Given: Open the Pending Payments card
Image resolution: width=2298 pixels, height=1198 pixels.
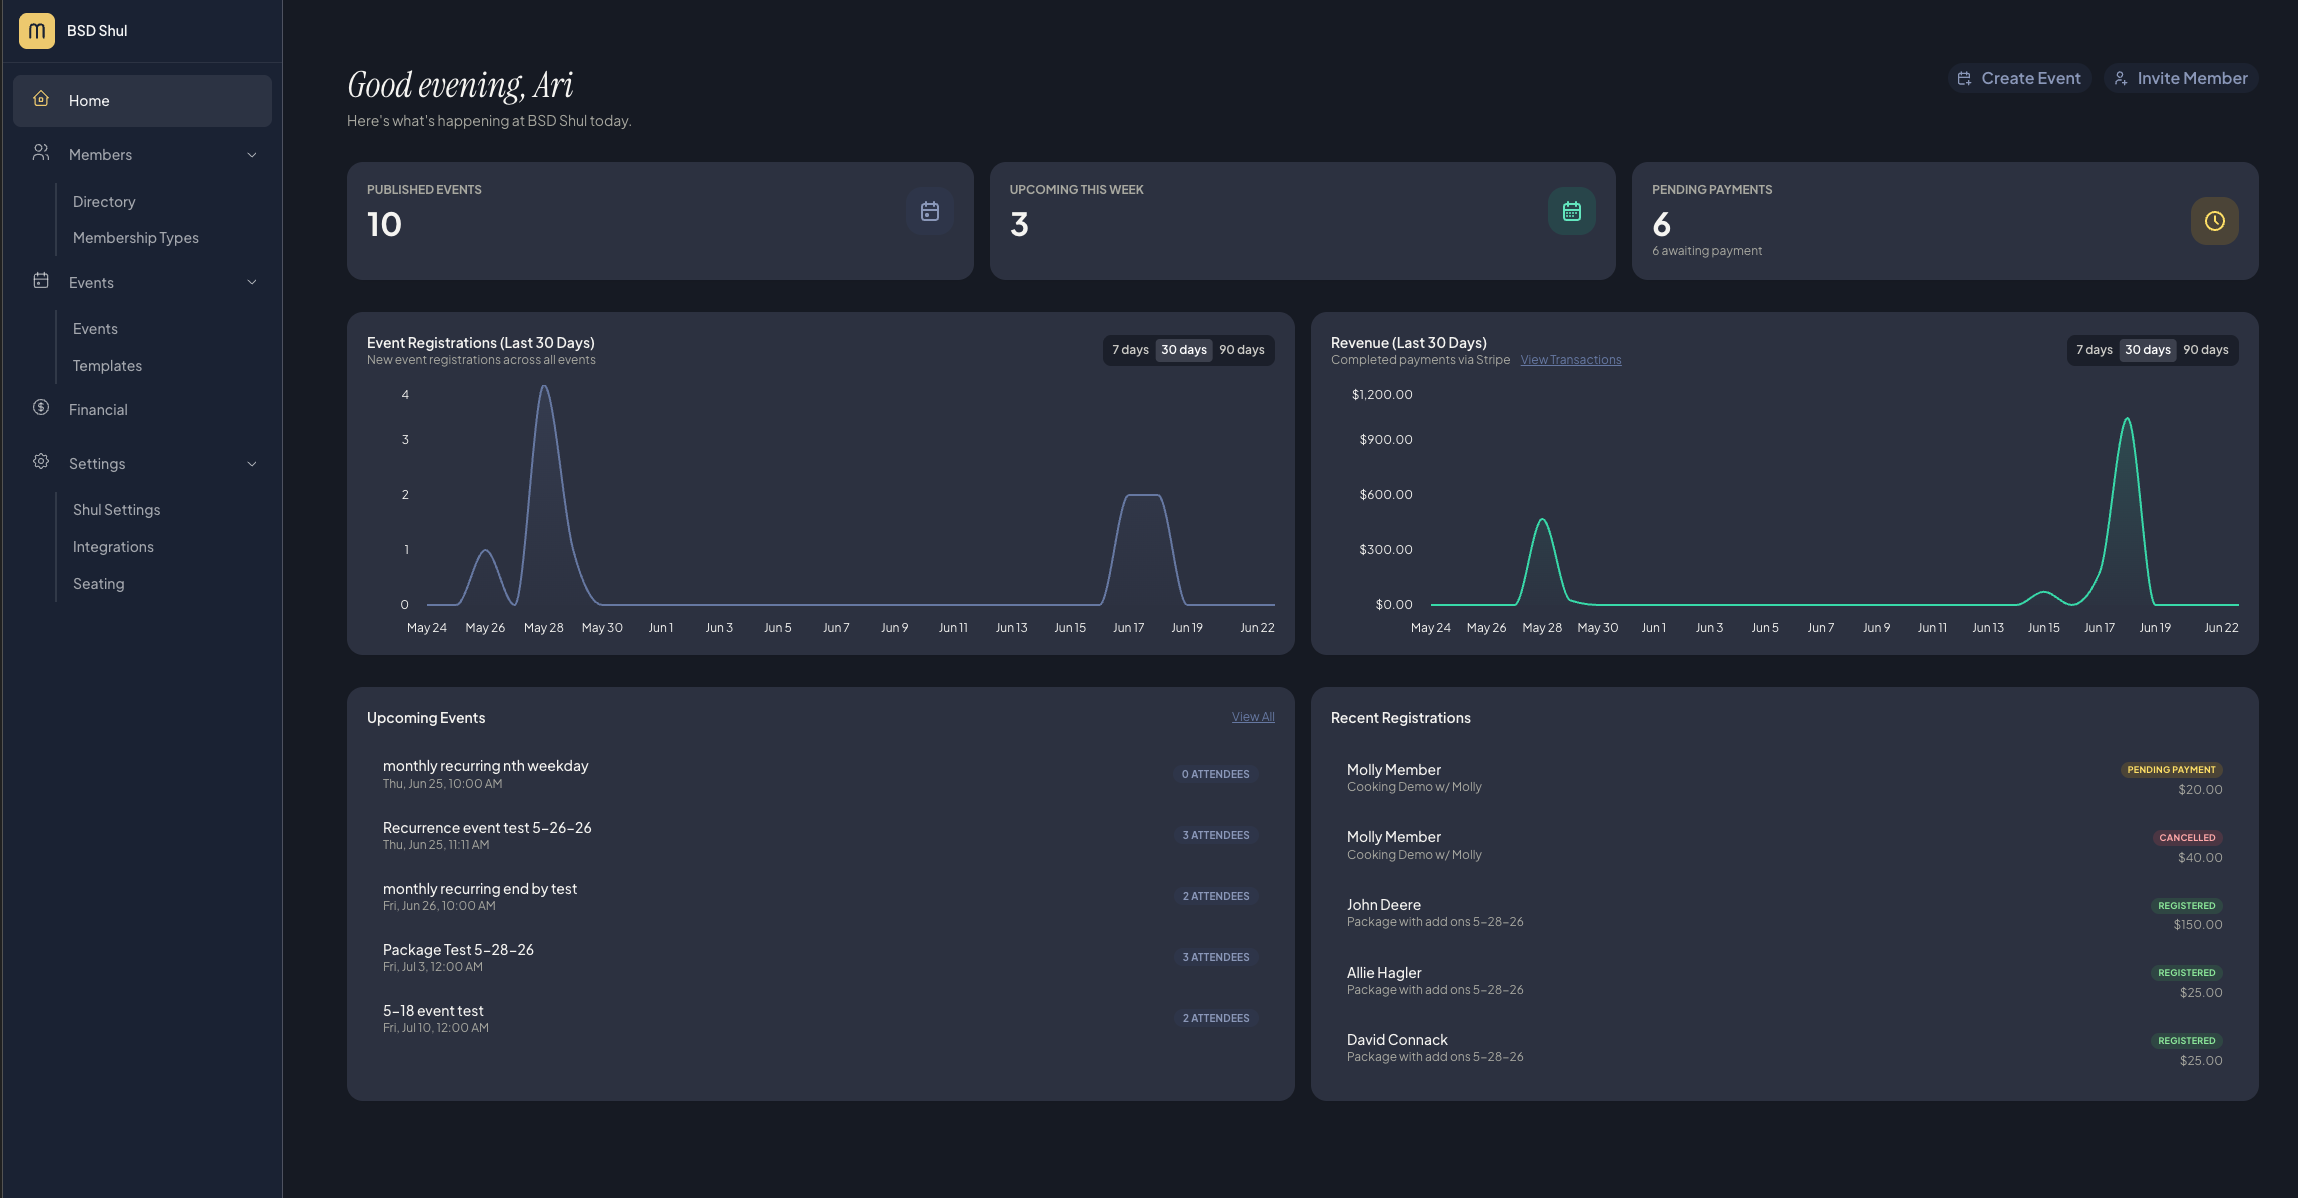Looking at the screenshot, I should (1945, 221).
